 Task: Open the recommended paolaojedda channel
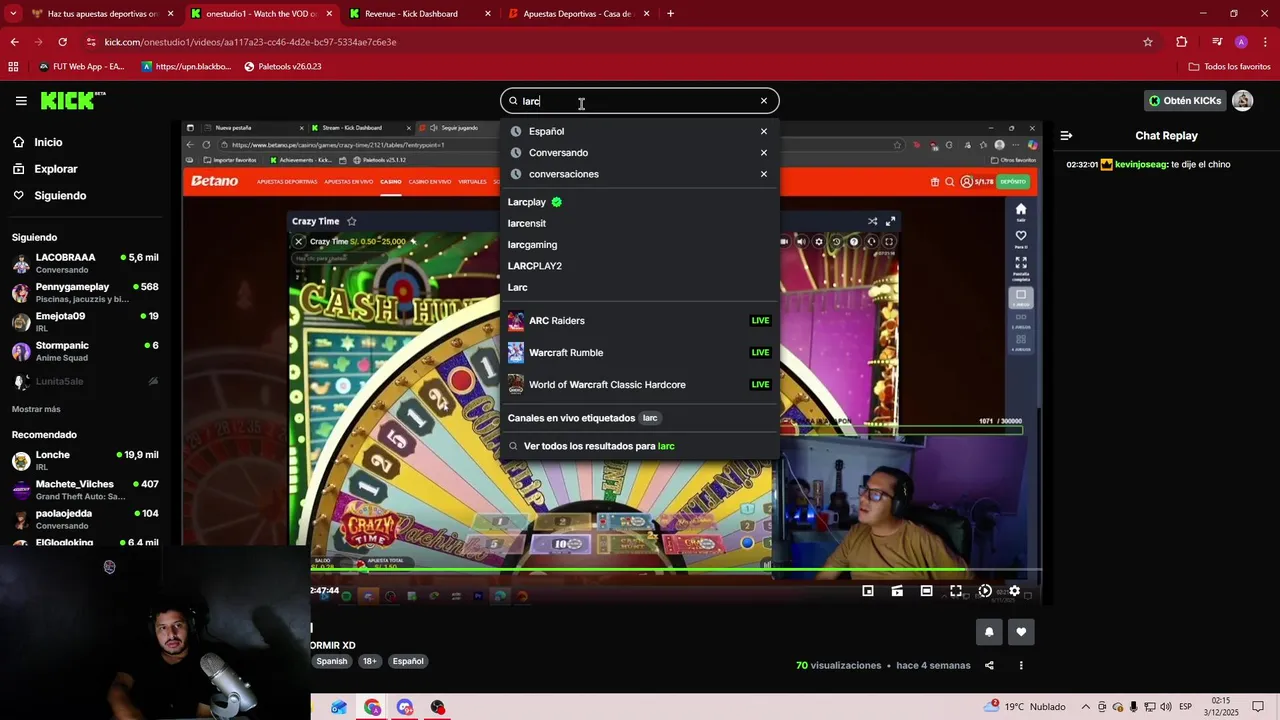click(85, 519)
